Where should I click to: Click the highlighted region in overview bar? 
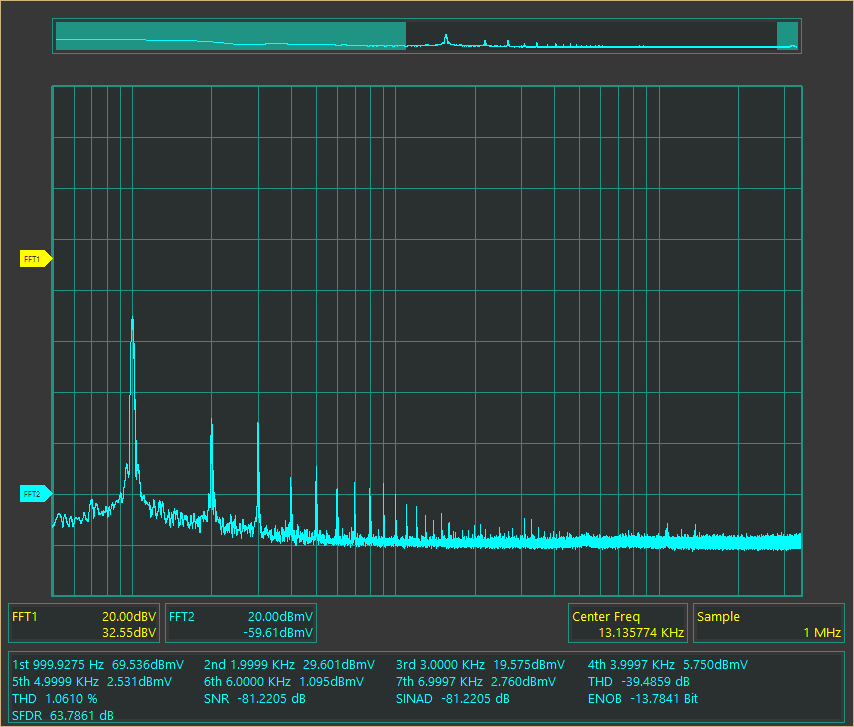tap(231, 36)
